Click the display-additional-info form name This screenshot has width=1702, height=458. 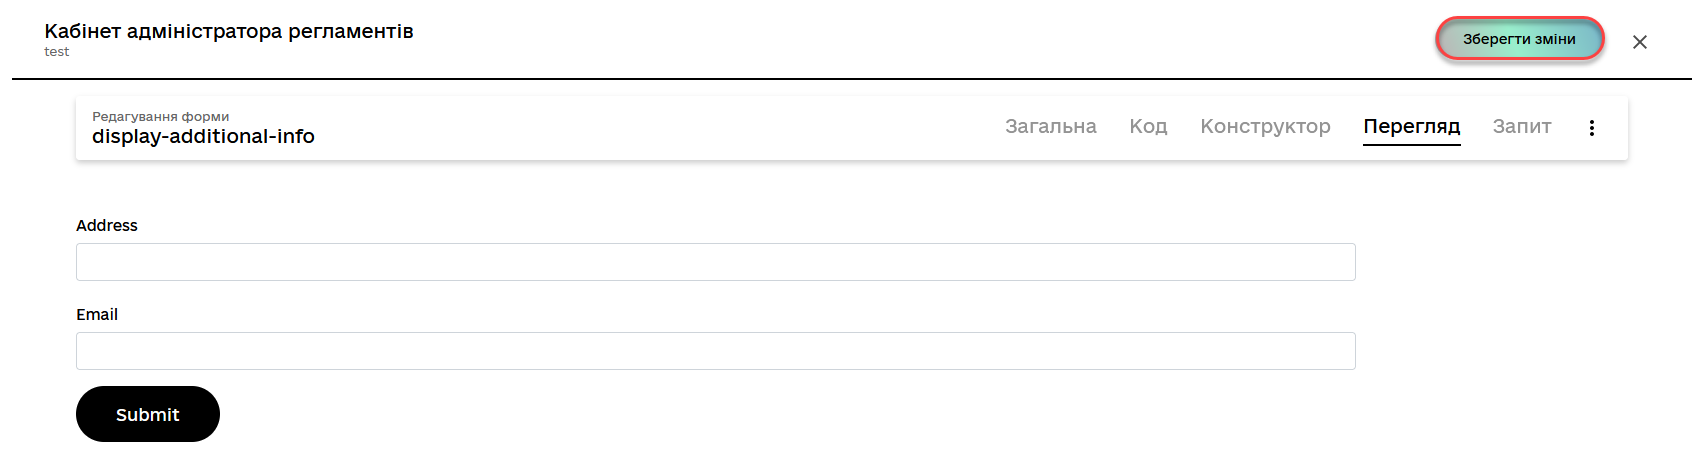click(x=203, y=136)
